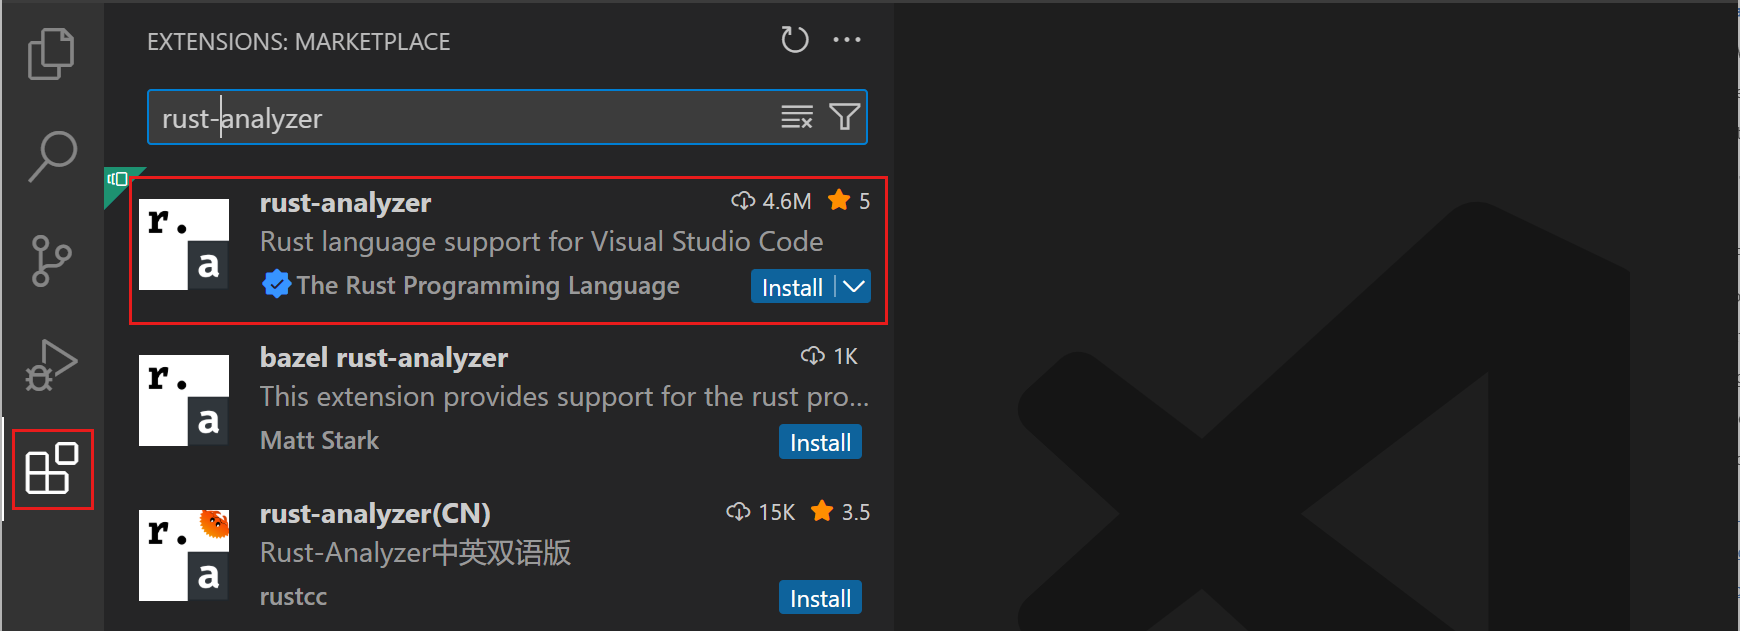This screenshot has height=631, width=1740.
Task: Select the Run and Debug icon
Action: [x=51, y=364]
